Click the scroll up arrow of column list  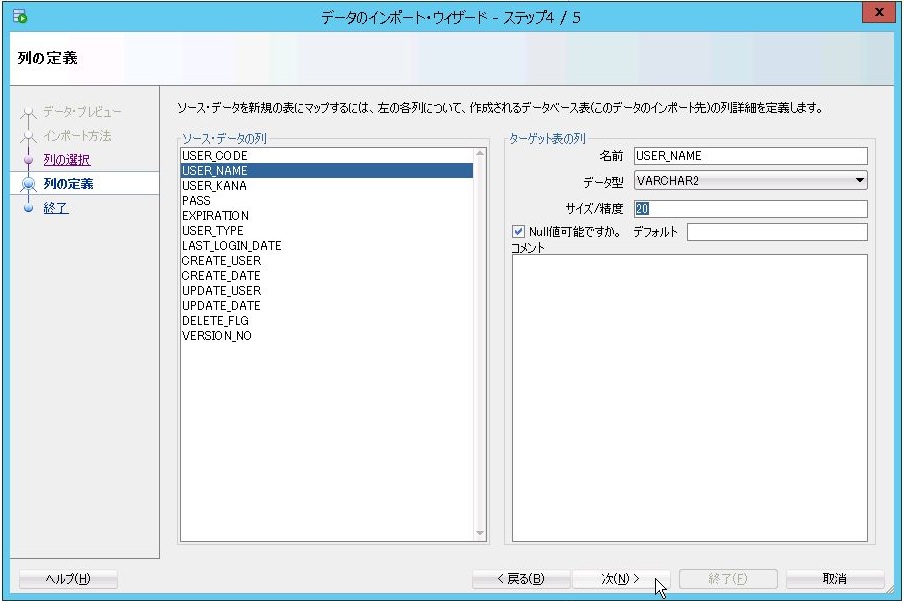tap(479, 154)
